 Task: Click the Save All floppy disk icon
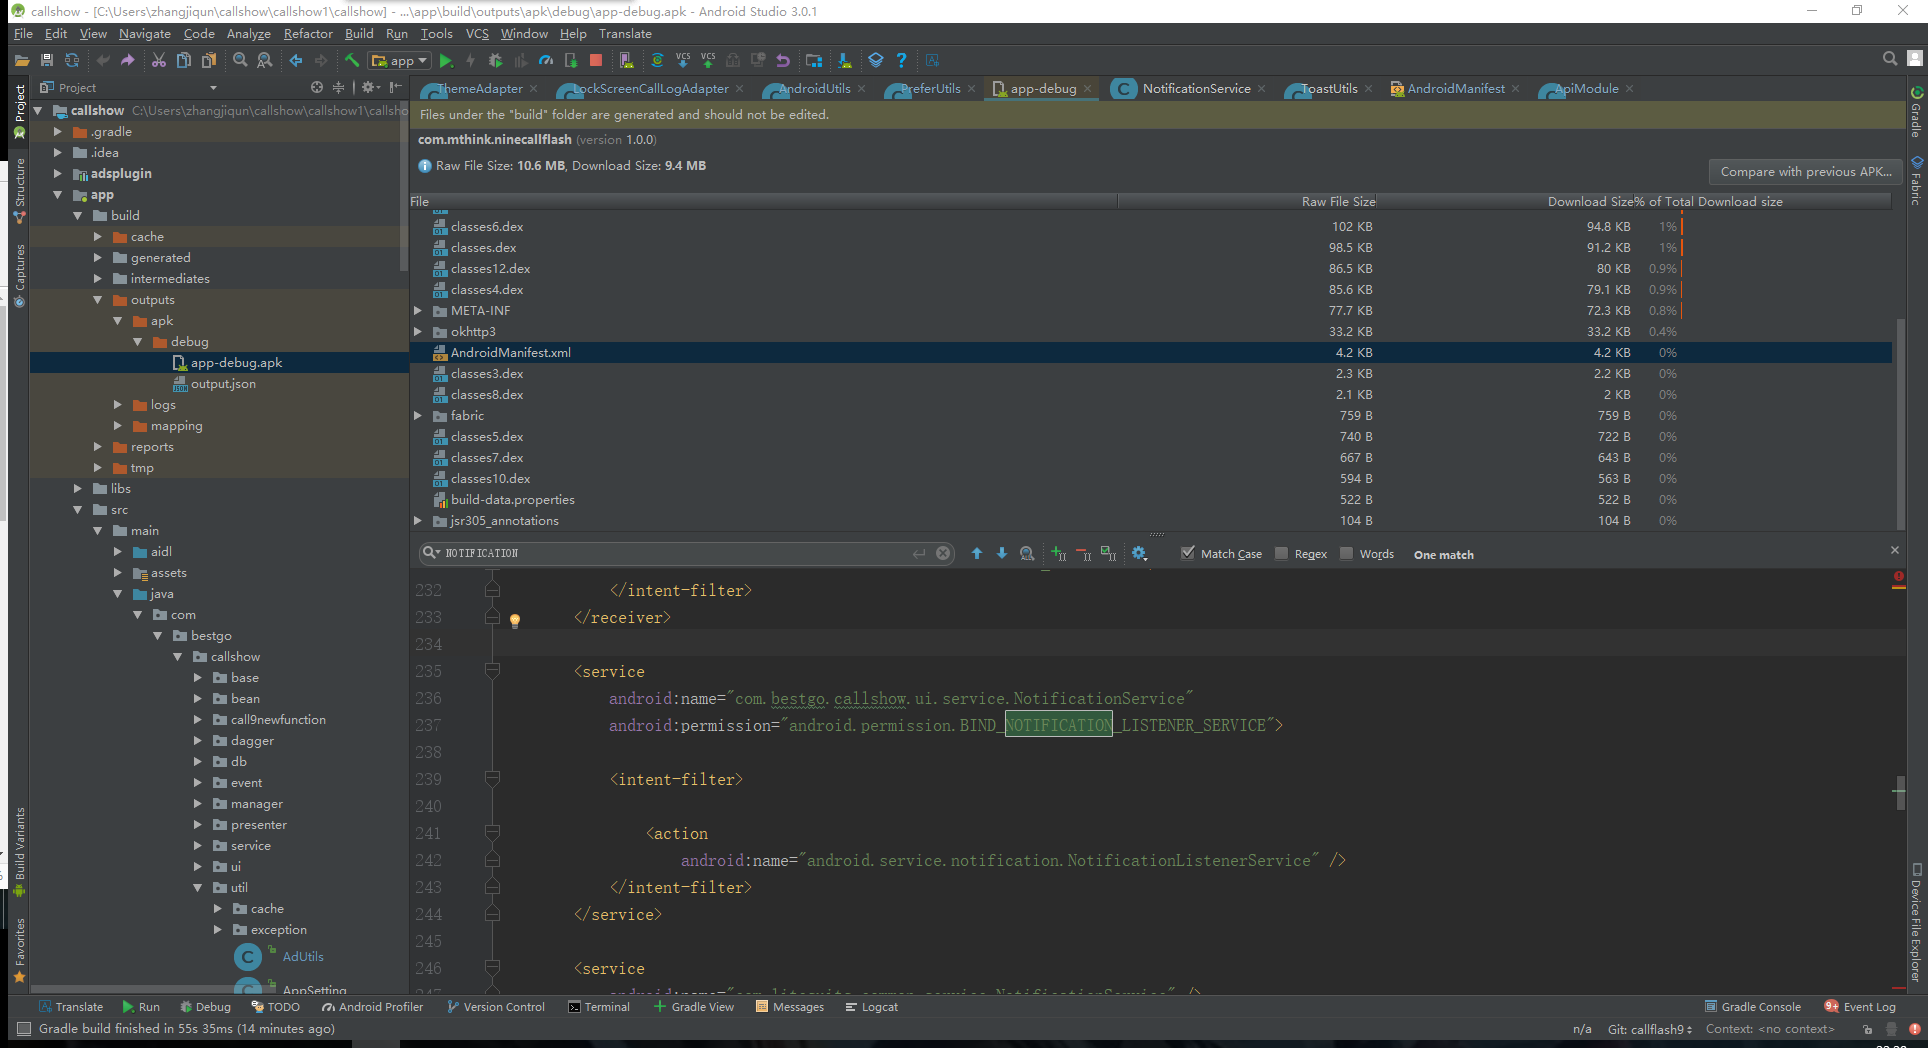point(47,61)
